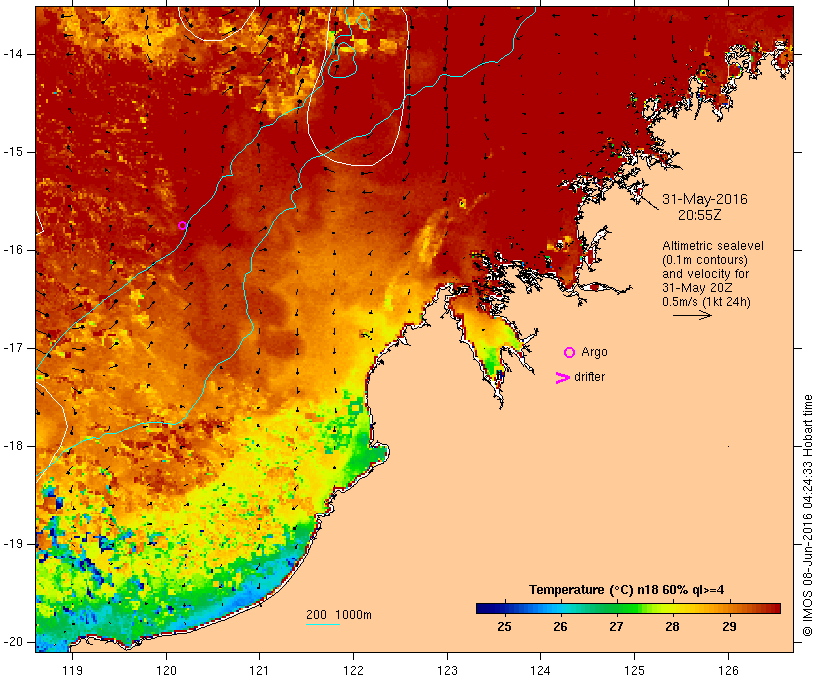Click the '(0.1m contours)' text
The height and width of the screenshot is (680, 820).
[x=705, y=260]
